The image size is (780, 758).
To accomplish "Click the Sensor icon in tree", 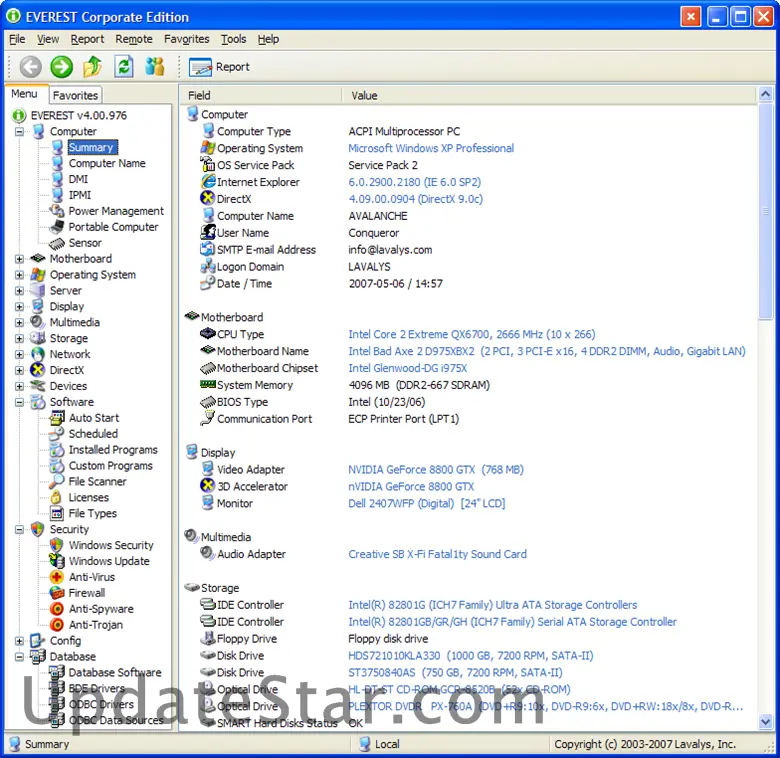I will [x=57, y=243].
